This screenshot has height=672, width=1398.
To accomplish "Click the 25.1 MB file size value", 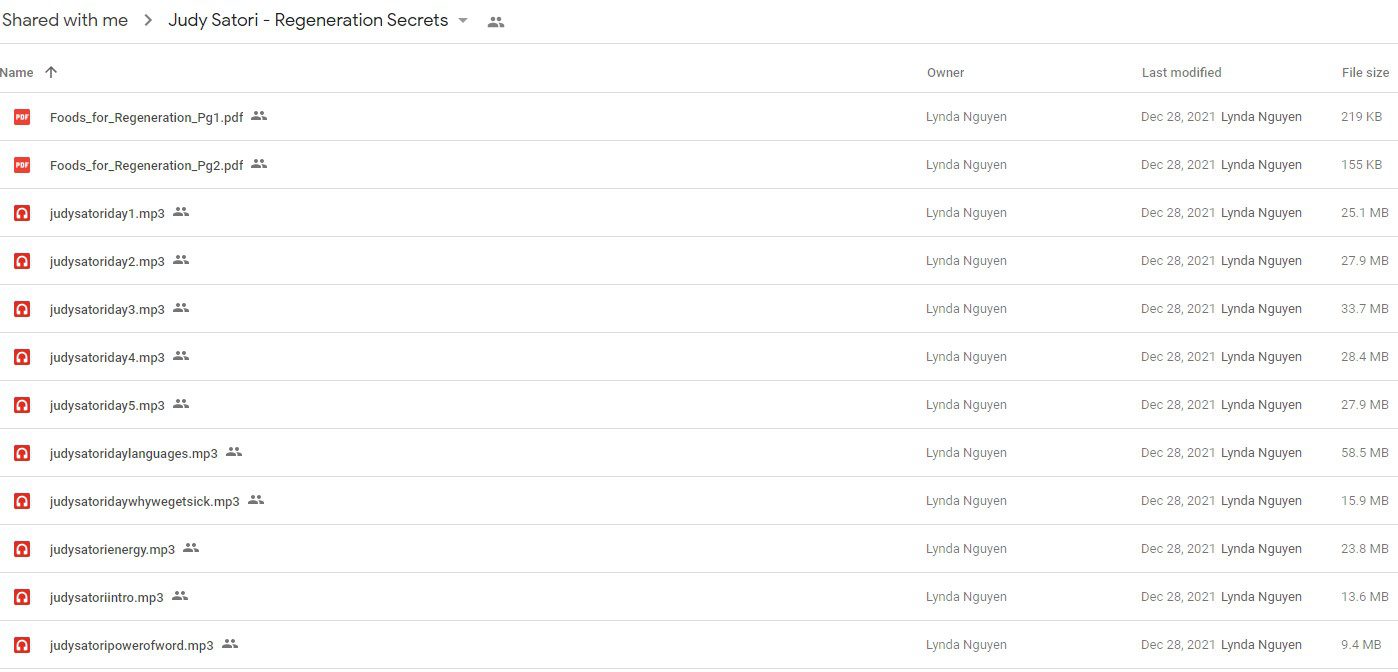I will point(1365,213).
